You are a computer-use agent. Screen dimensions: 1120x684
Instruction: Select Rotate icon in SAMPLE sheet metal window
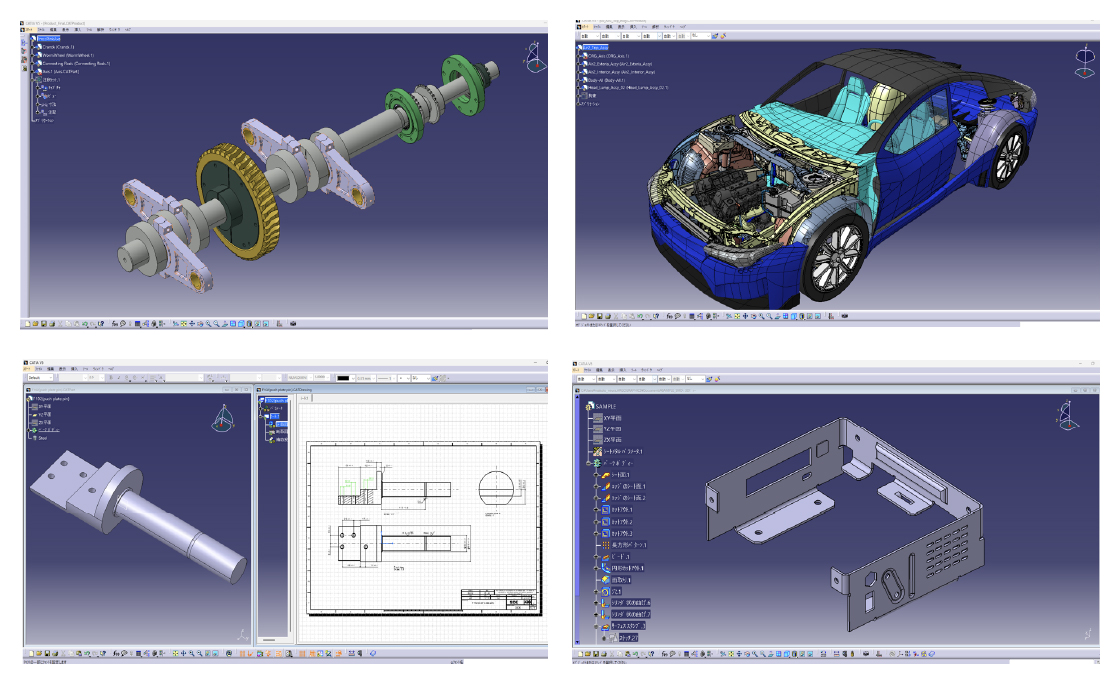coord(746,654)
